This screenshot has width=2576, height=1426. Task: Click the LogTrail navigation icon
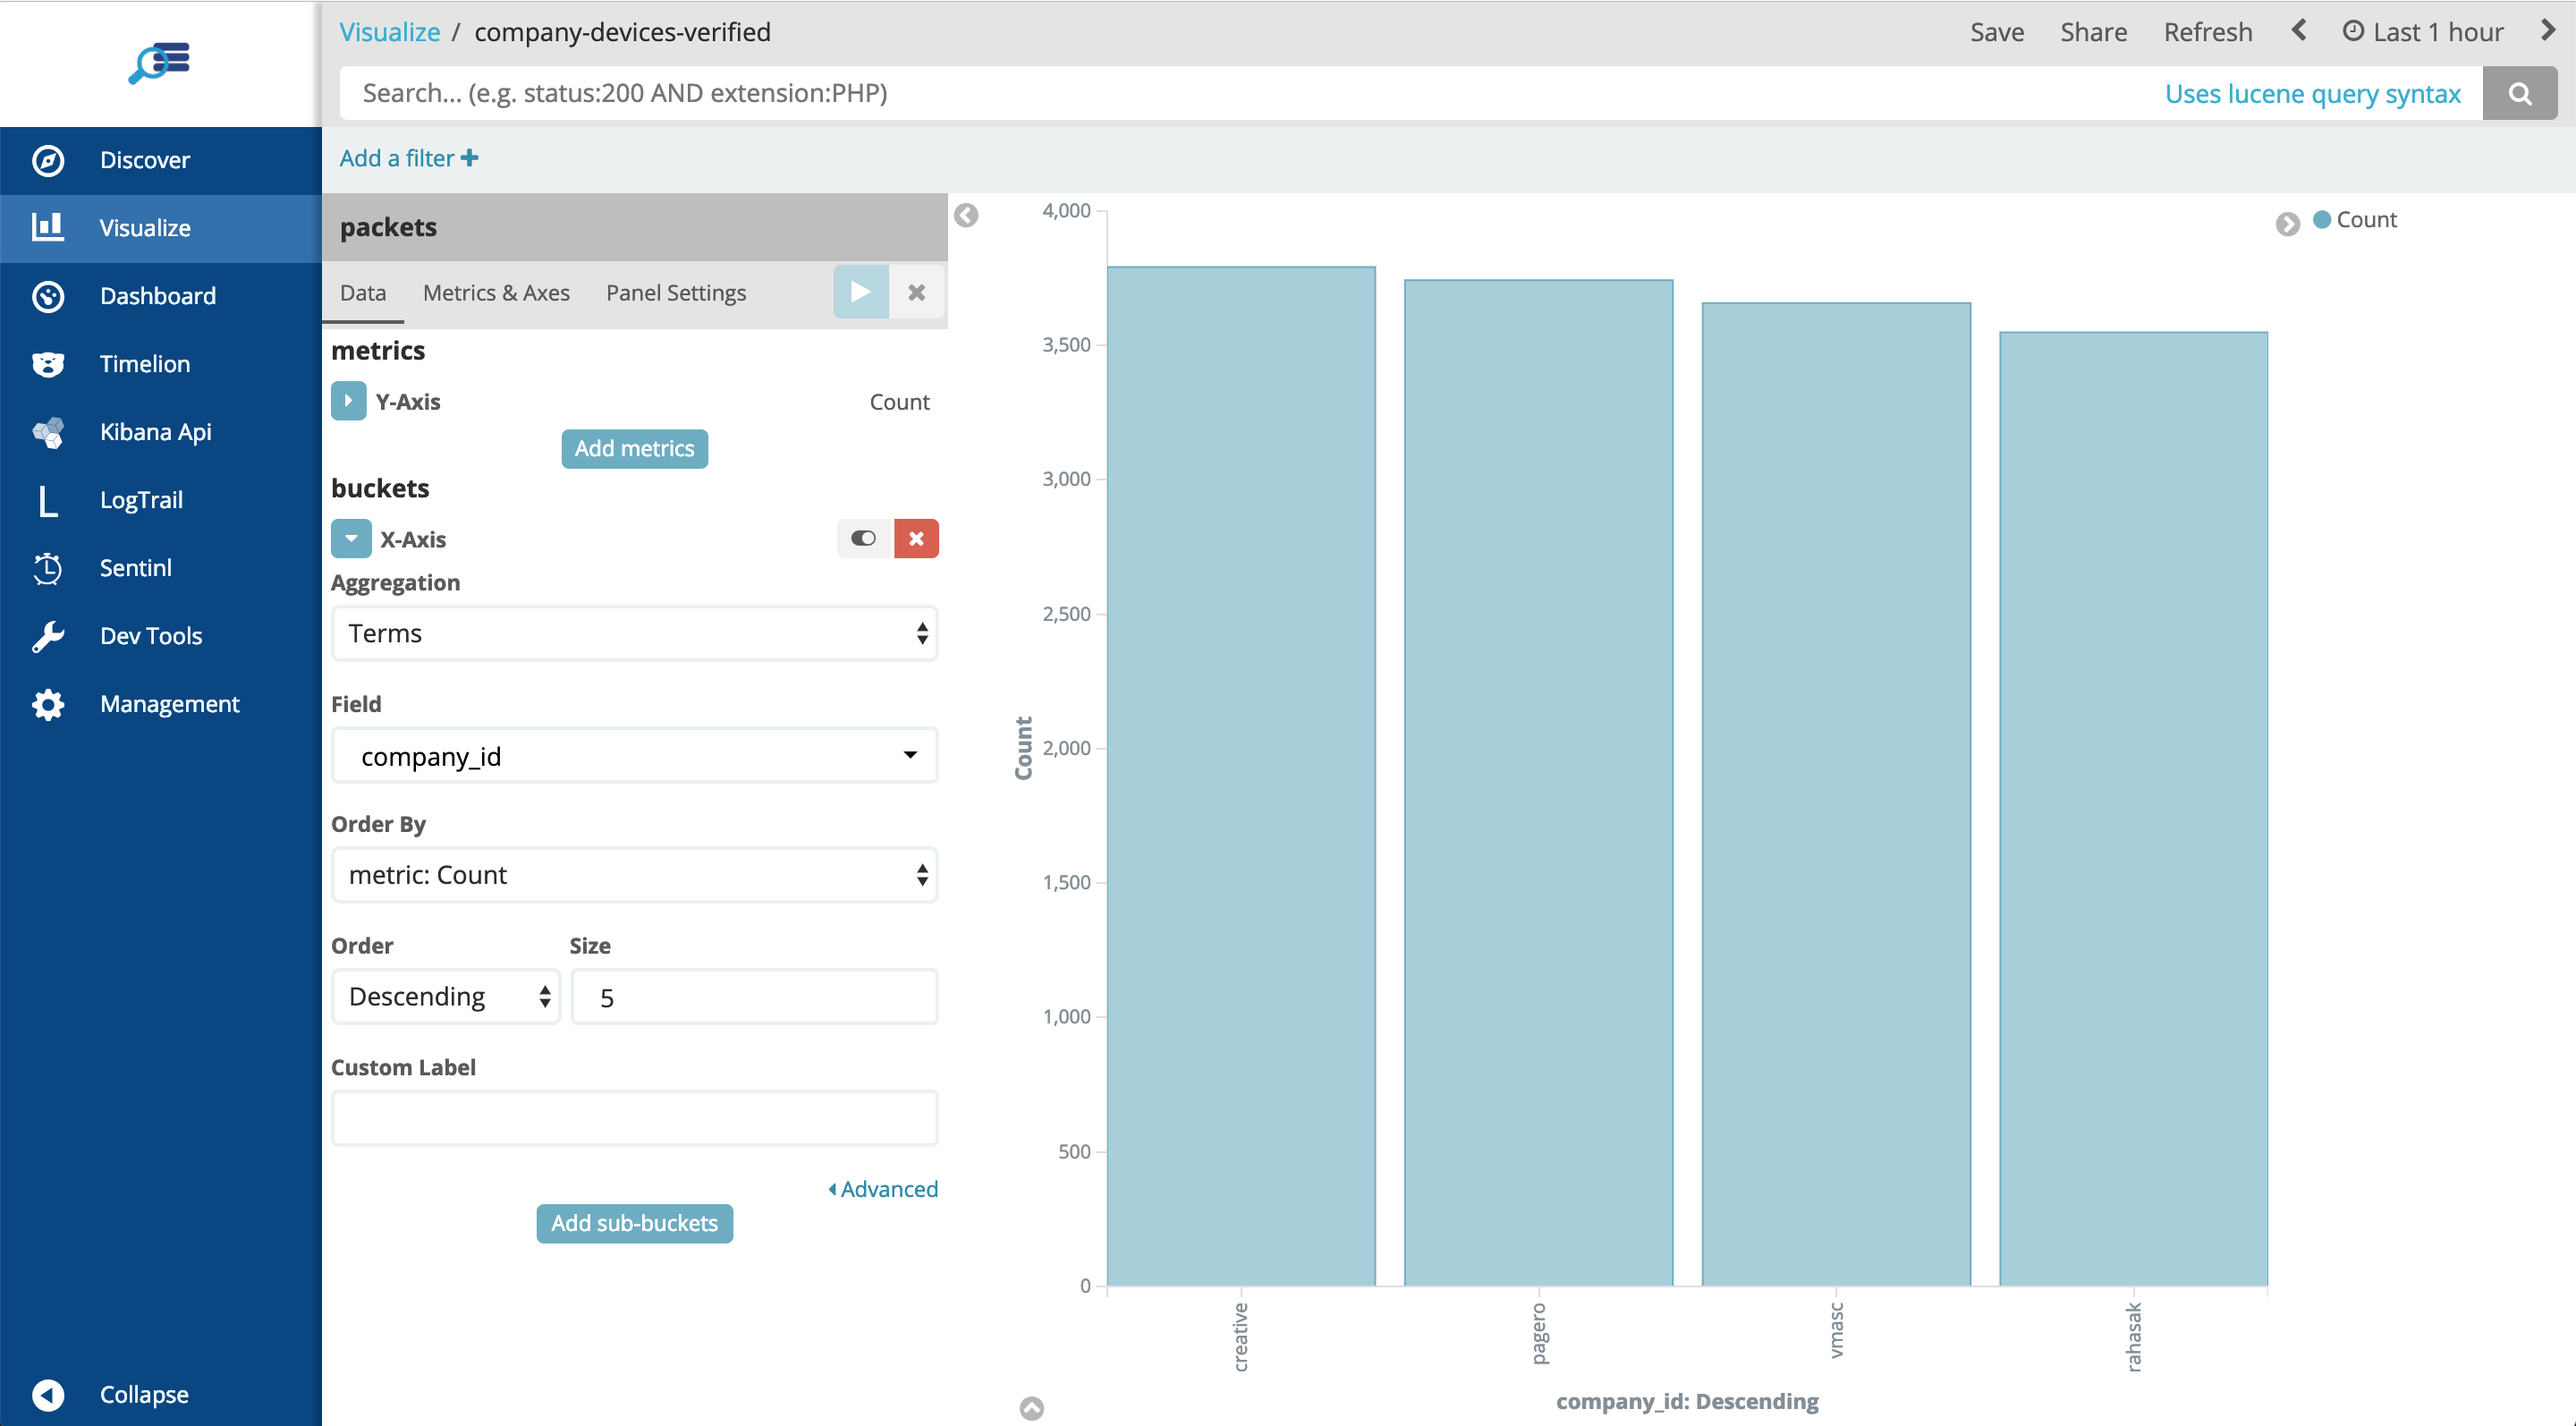click(47, 500)
